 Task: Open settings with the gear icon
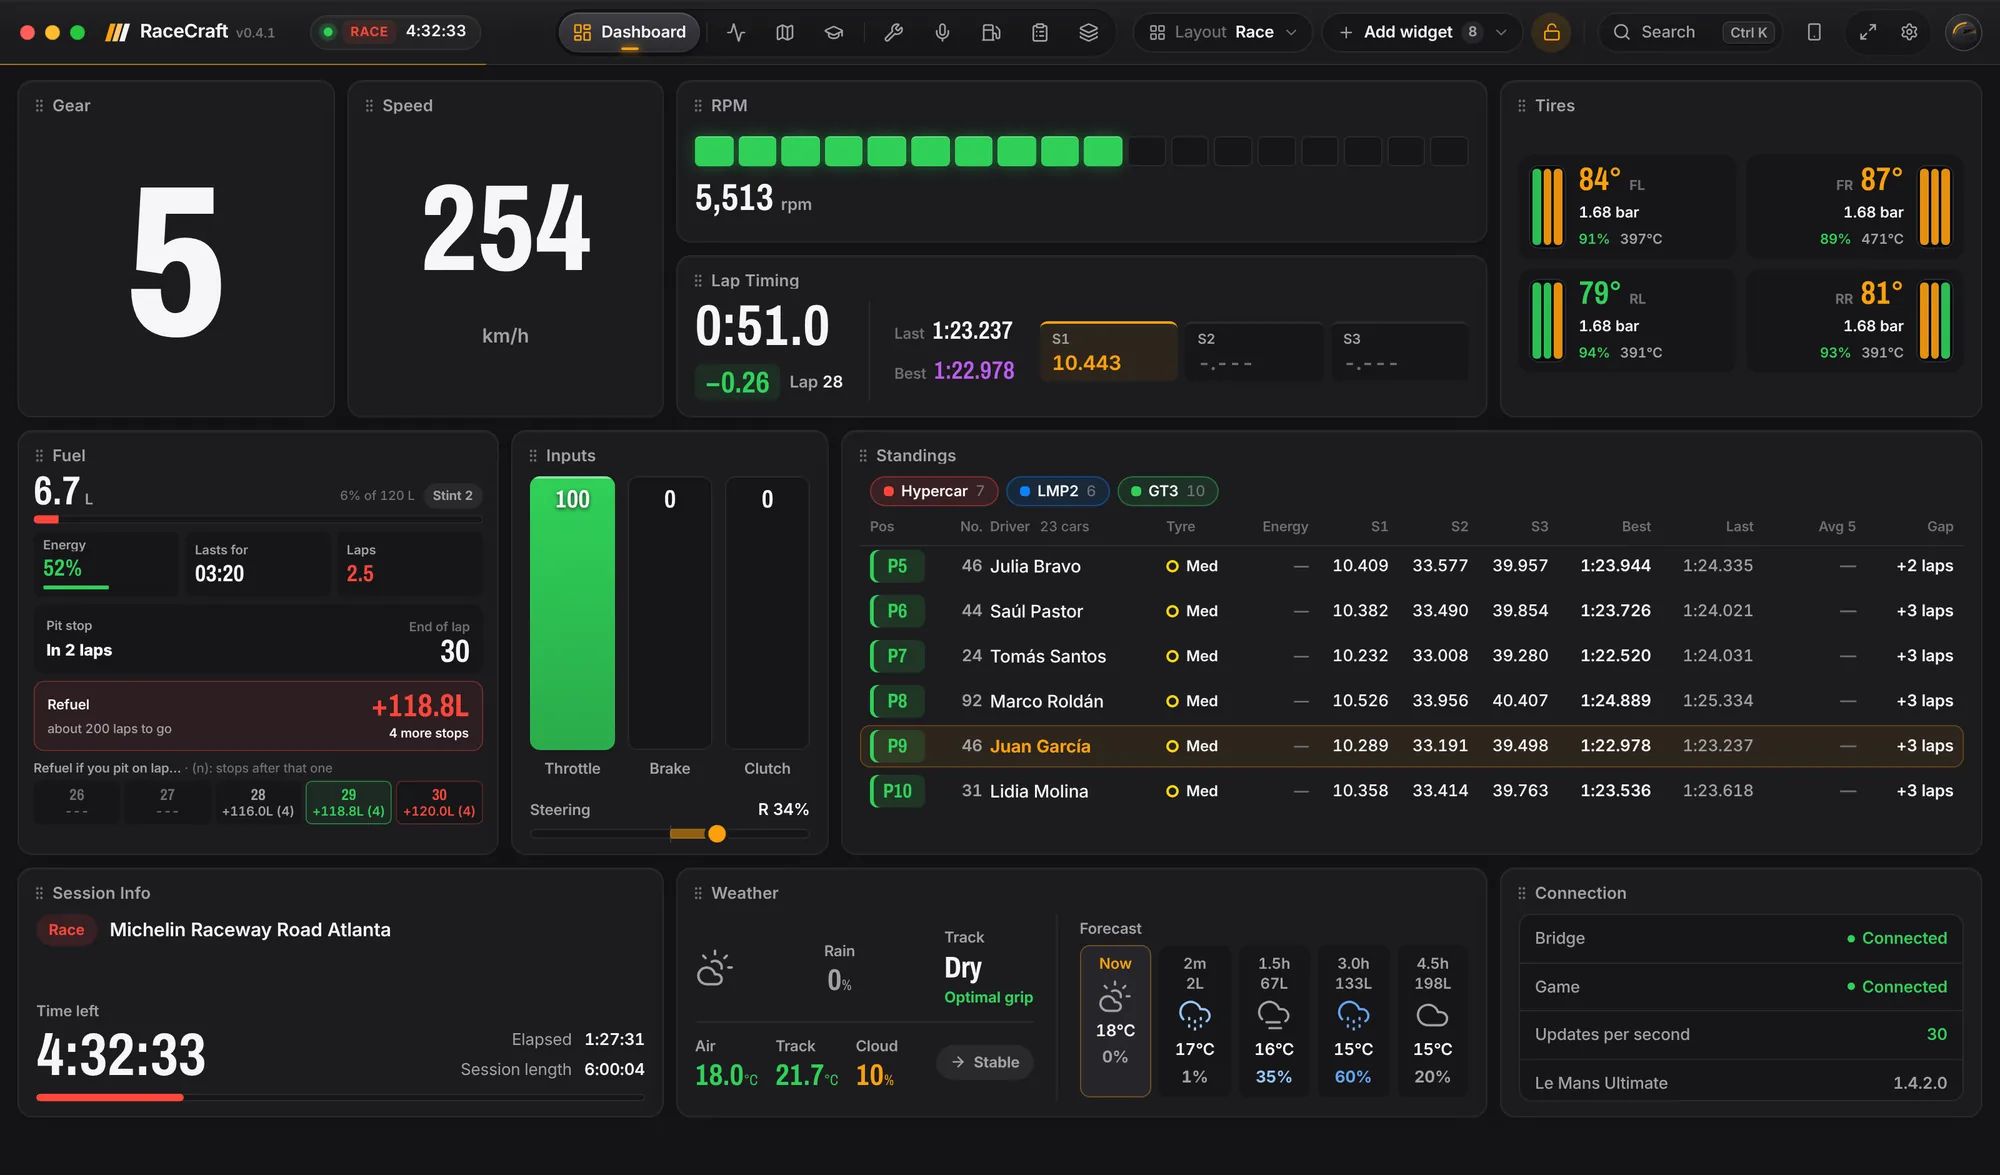click(1909, 32)
